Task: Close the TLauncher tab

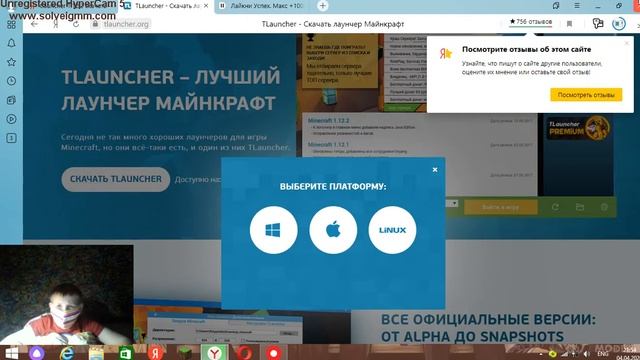Action: pyautogui.click(x=206, y=6)
